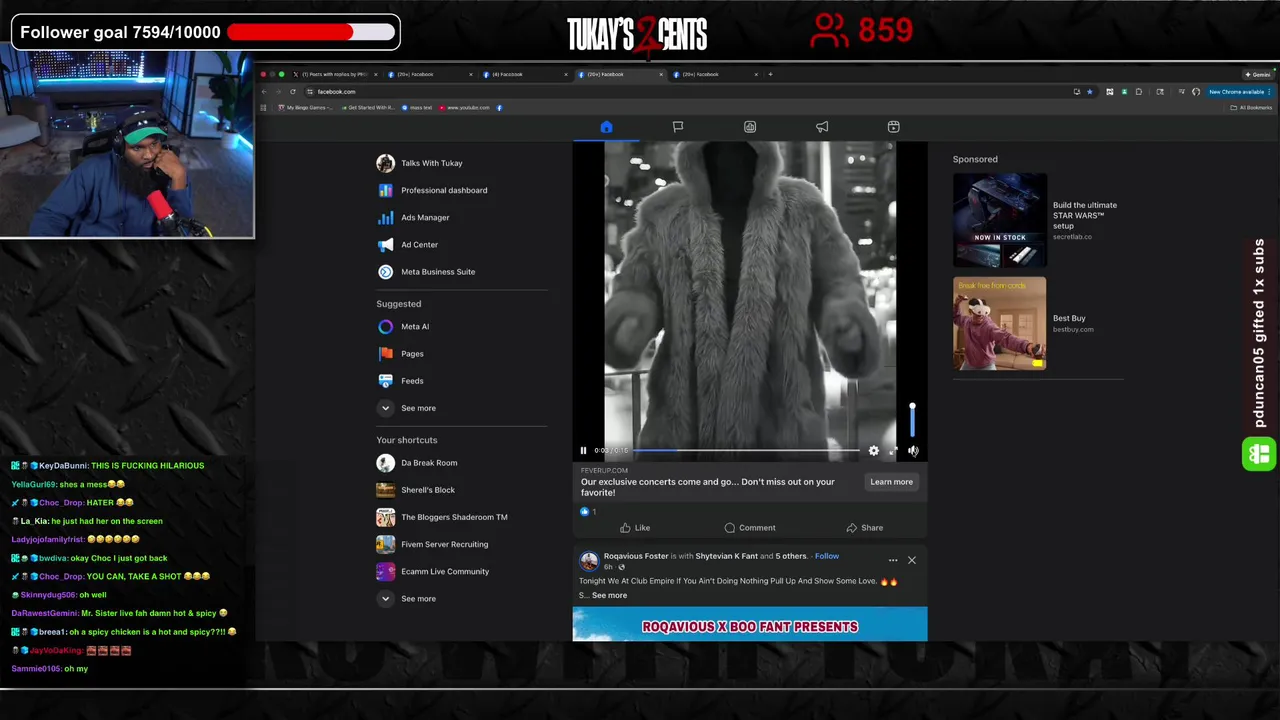Click the Meta AI ring icon
The image size is (1280, 720).
385,326
